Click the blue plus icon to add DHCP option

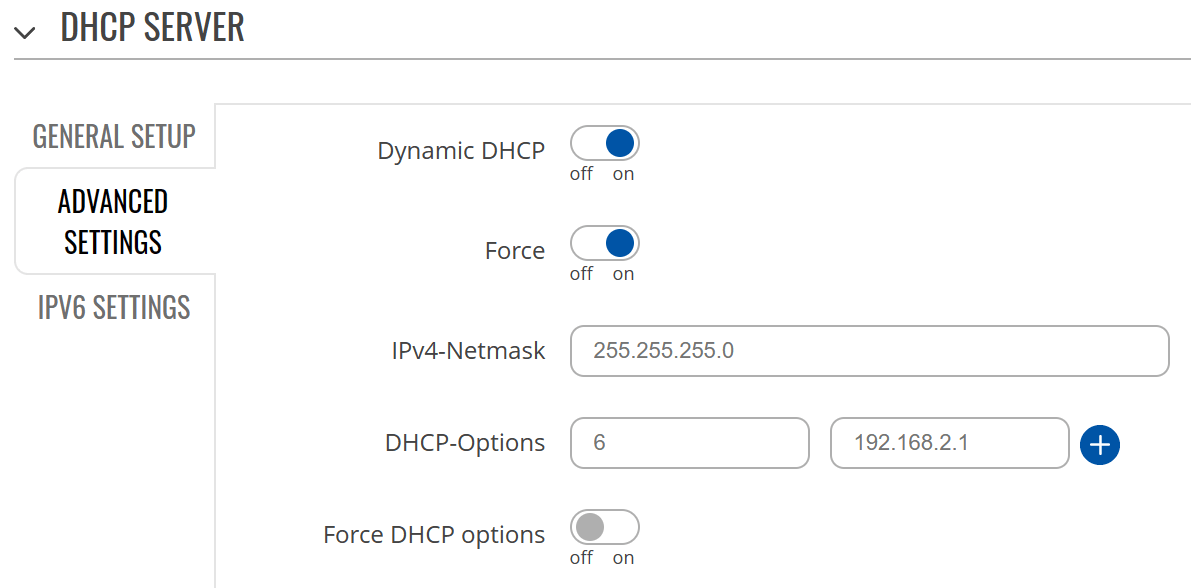[x=1100, y=444]
